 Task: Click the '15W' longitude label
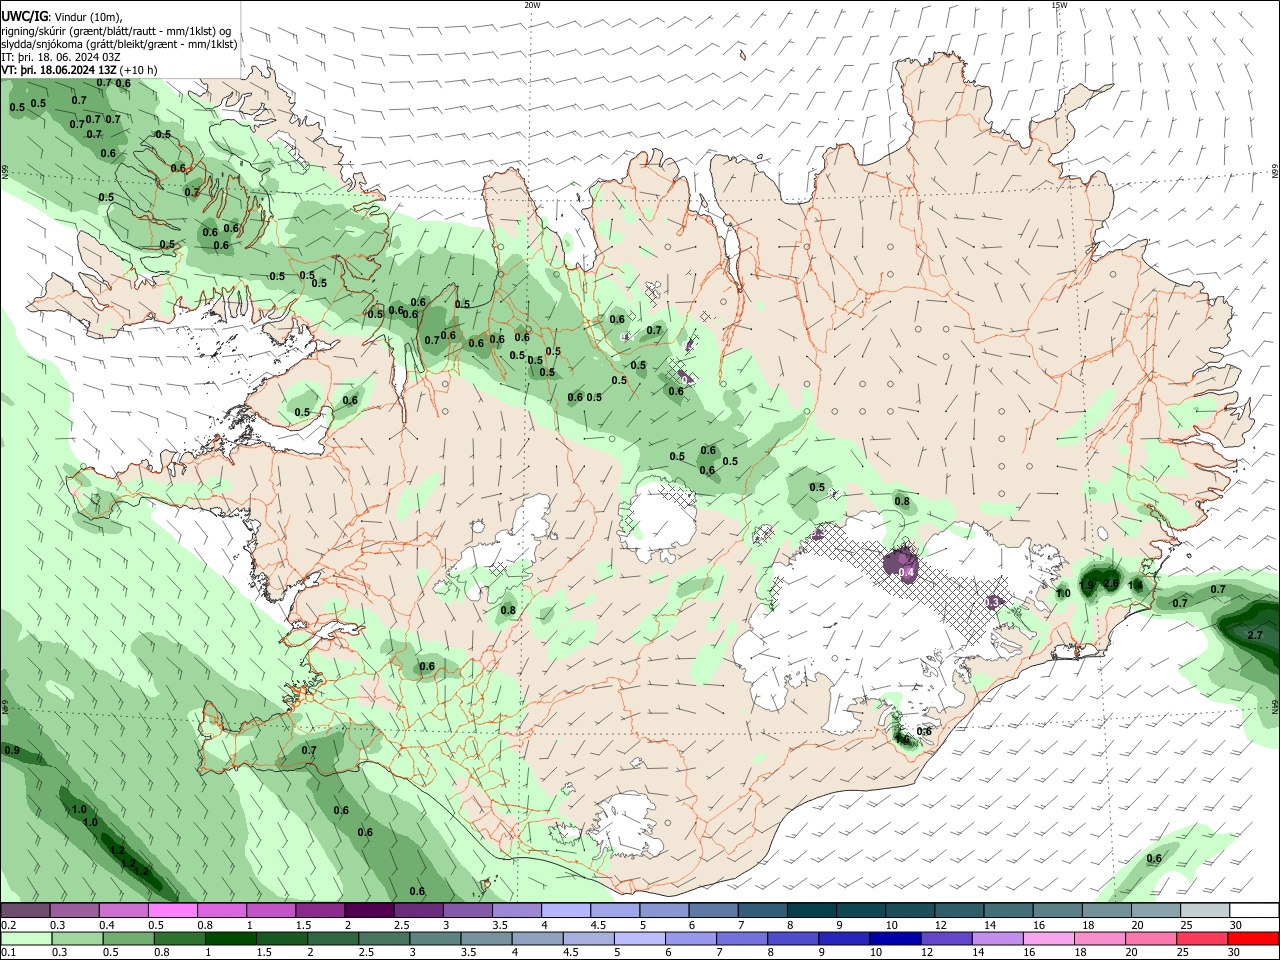coord(1059,5)
